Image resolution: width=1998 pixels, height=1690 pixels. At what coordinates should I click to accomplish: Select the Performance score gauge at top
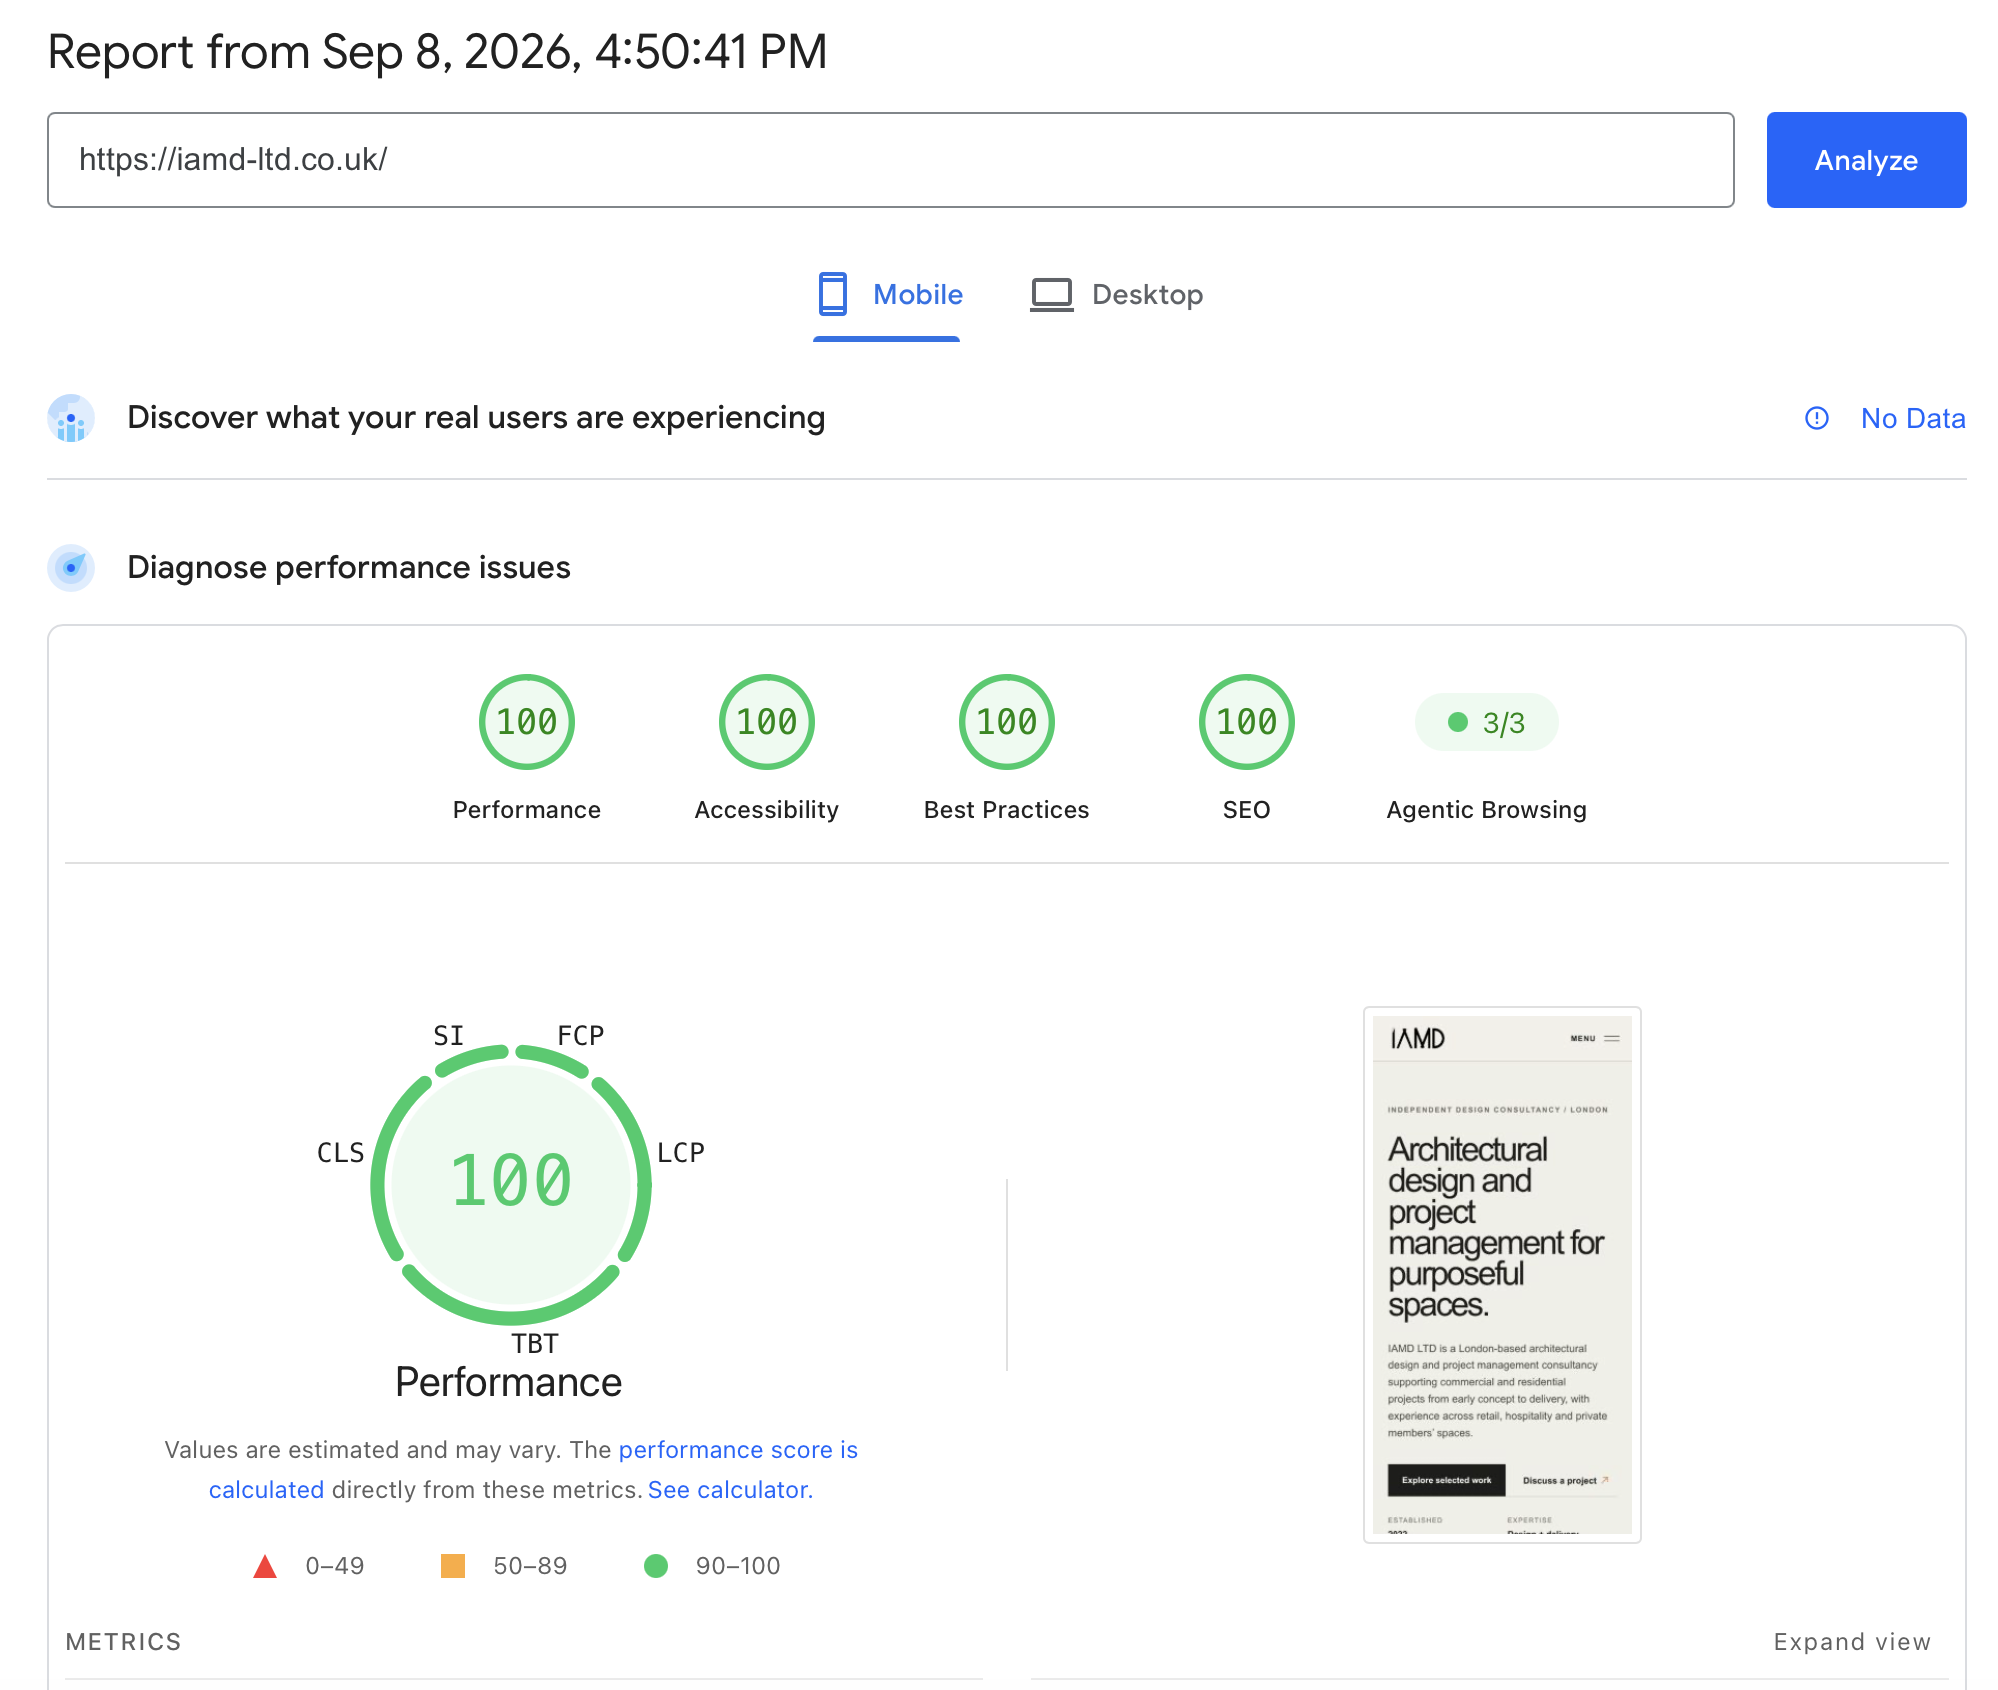527,722
